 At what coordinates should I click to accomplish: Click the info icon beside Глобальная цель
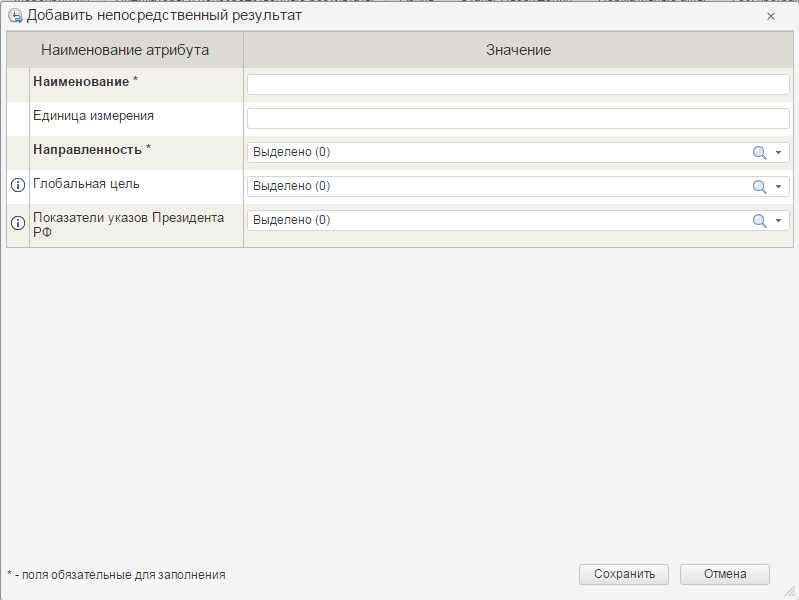pos(18,185)
